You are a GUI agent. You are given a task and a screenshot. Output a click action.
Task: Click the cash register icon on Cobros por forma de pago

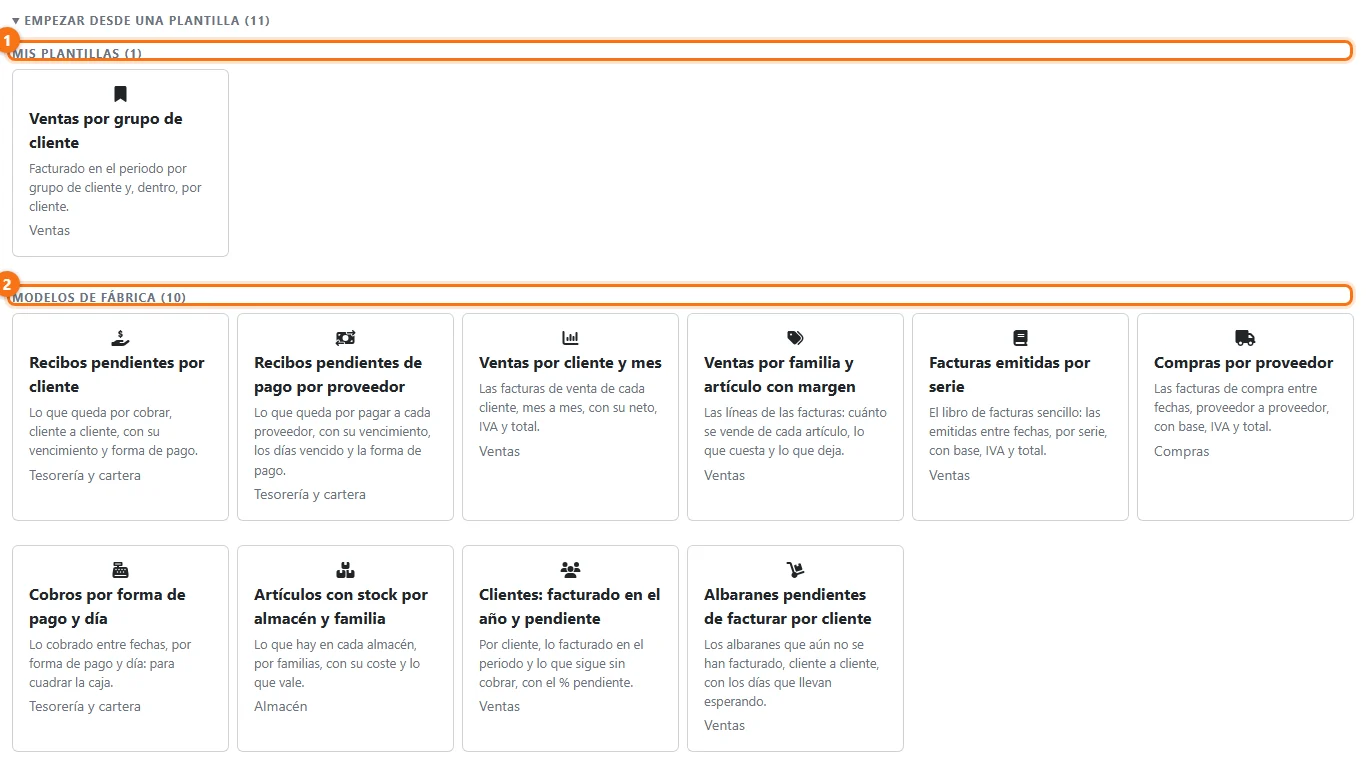pos(120,570)
